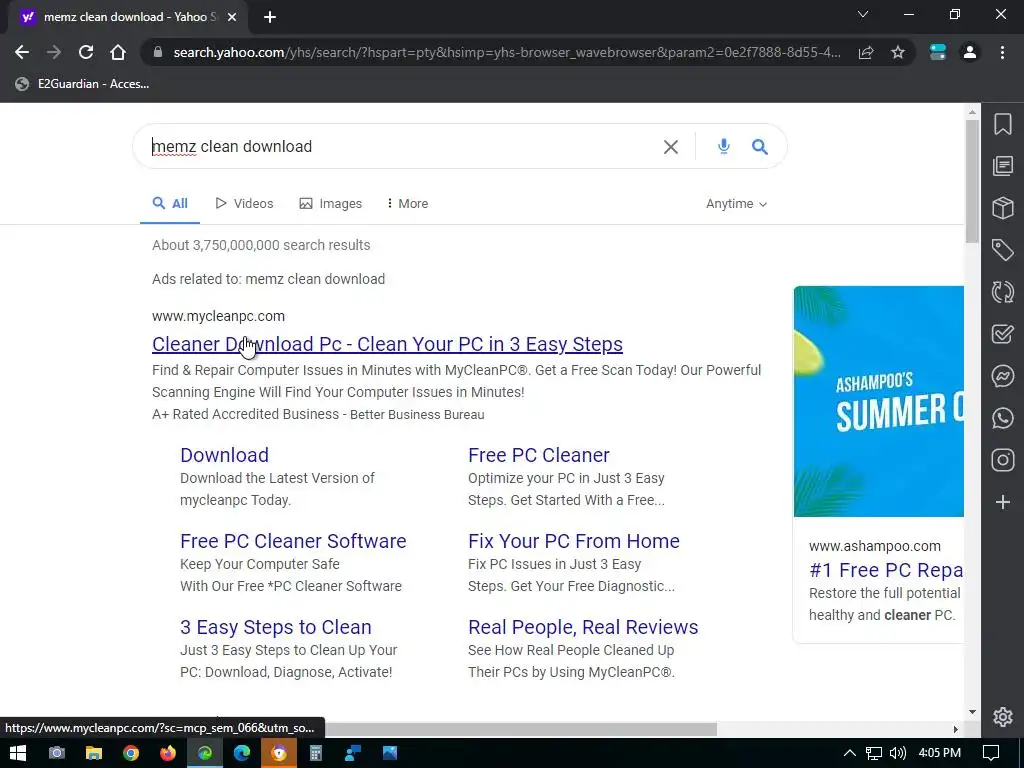1024x768 pixels.
Task: Launch Google Chrome from the taskbar
Action: [131, 753]
